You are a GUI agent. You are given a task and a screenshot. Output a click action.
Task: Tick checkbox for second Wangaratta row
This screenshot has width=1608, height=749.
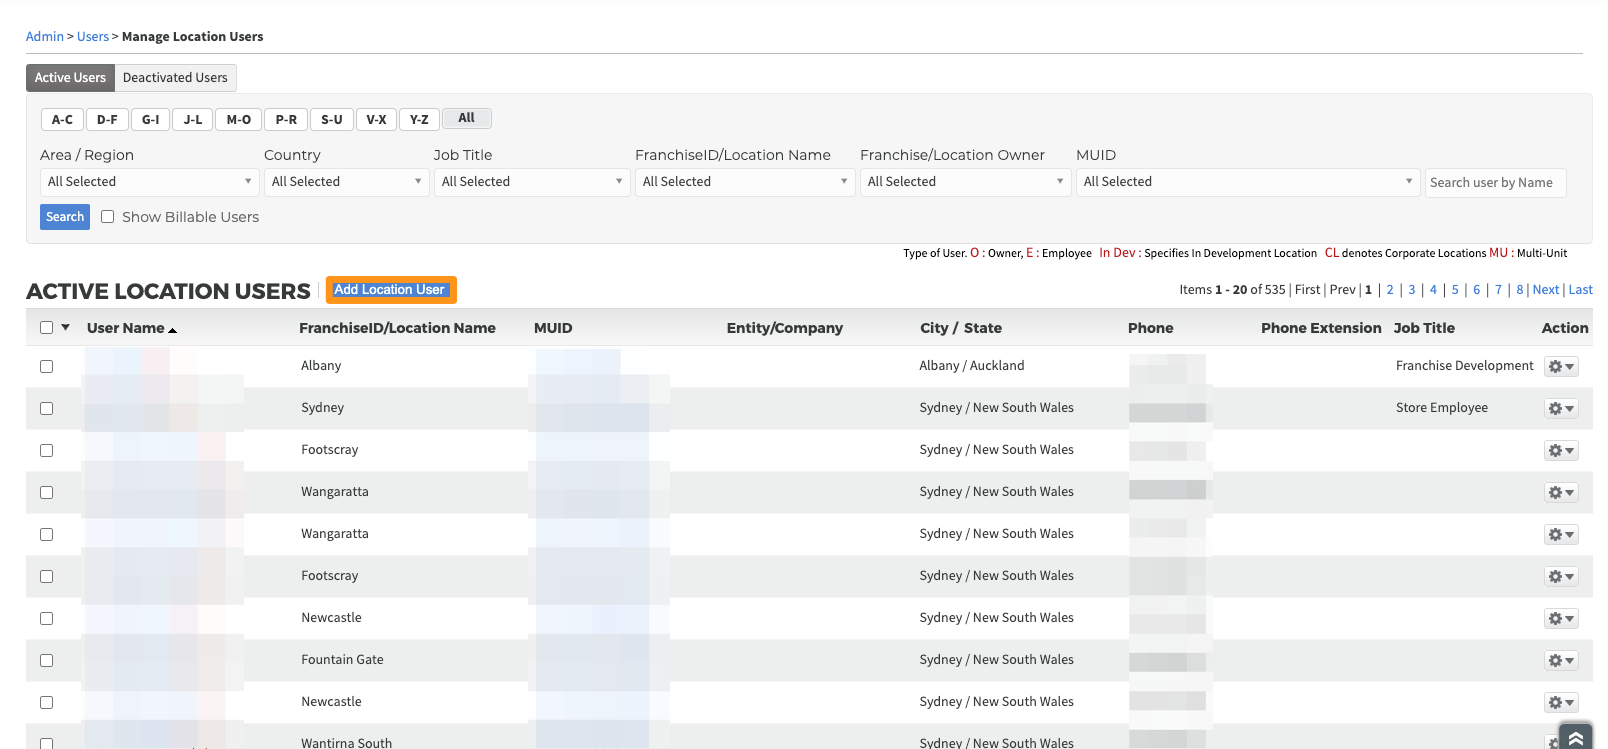pos(46,534)
